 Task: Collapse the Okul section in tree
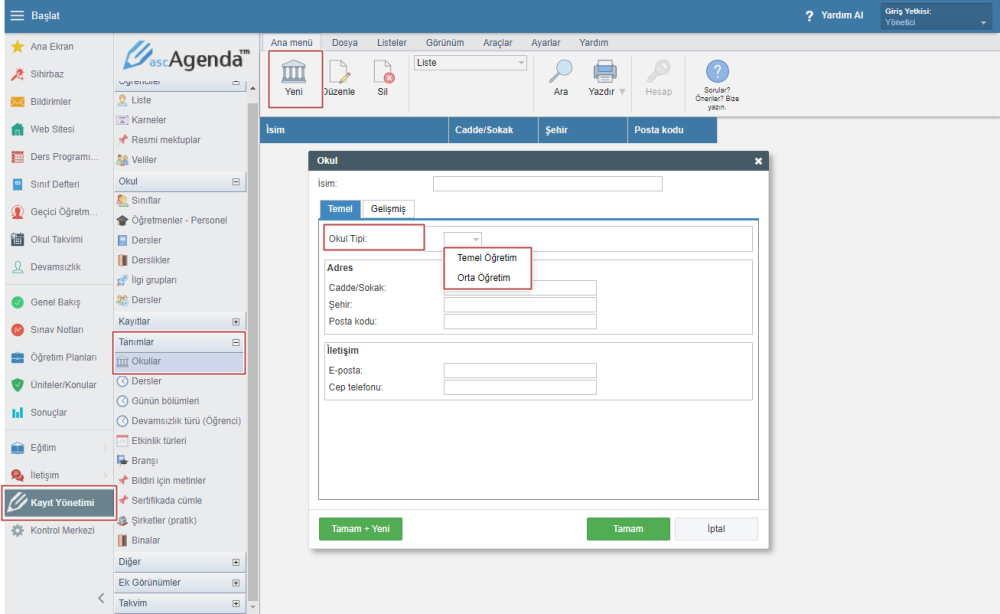[236, 182]
